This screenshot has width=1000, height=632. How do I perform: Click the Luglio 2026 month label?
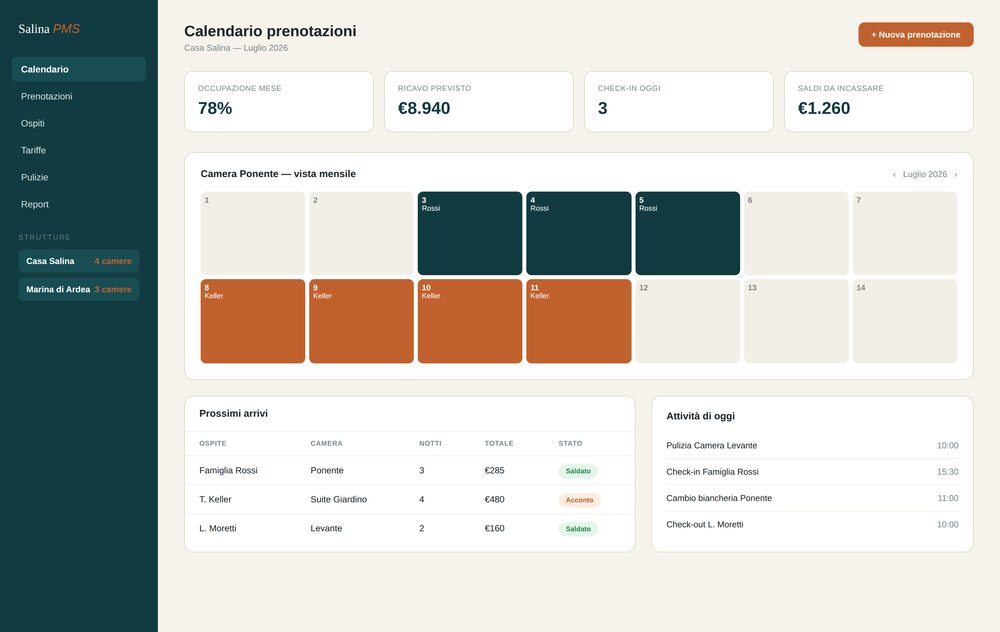[x=925, y=174]
